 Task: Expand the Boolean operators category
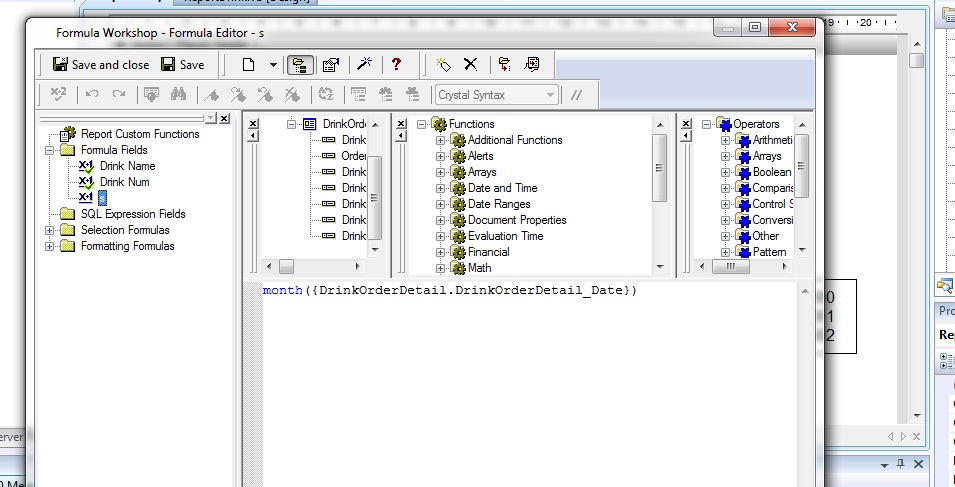point(725,172)
